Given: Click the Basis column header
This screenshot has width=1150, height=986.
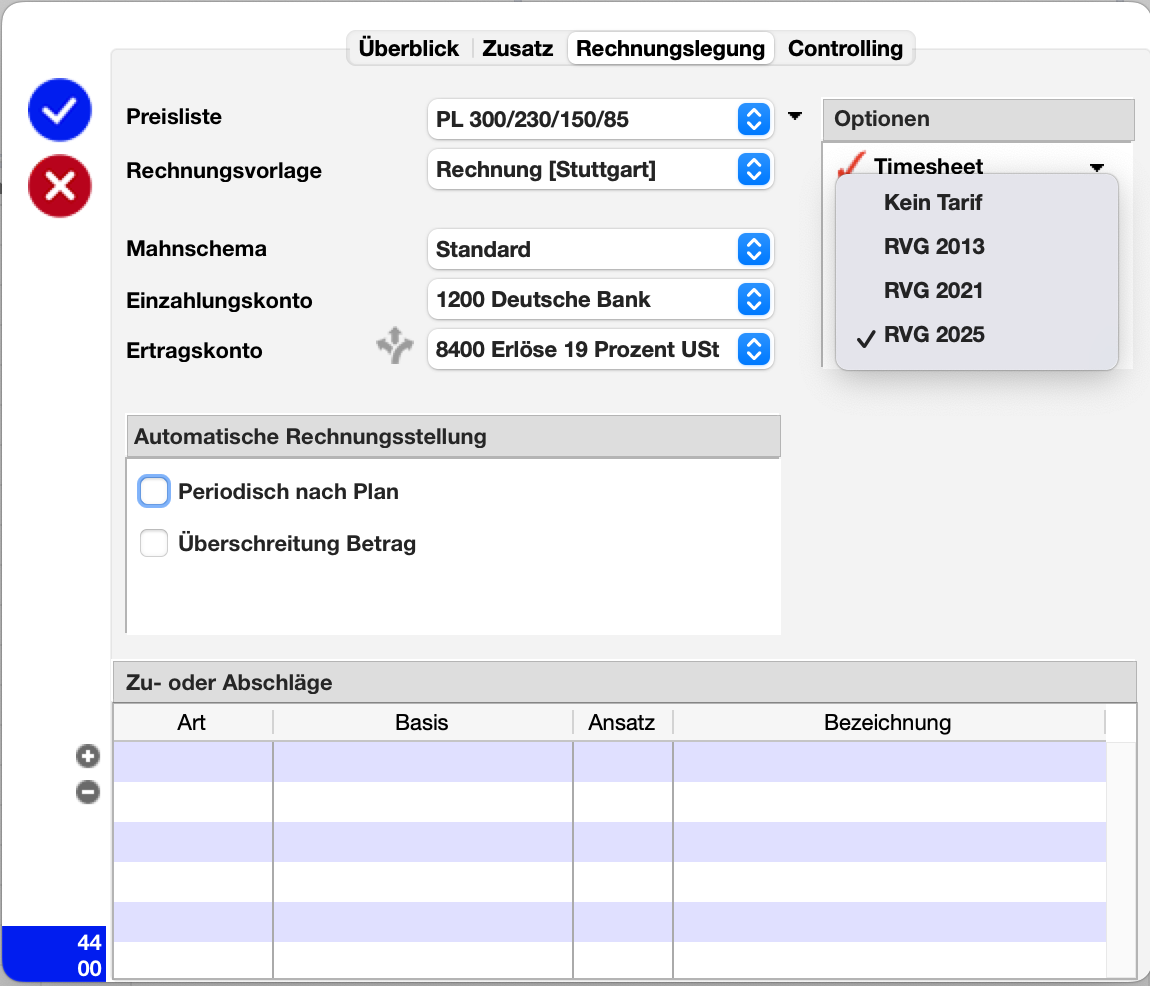Looking at the screenshot, I should pyautogui.click(x=422, y=723).
